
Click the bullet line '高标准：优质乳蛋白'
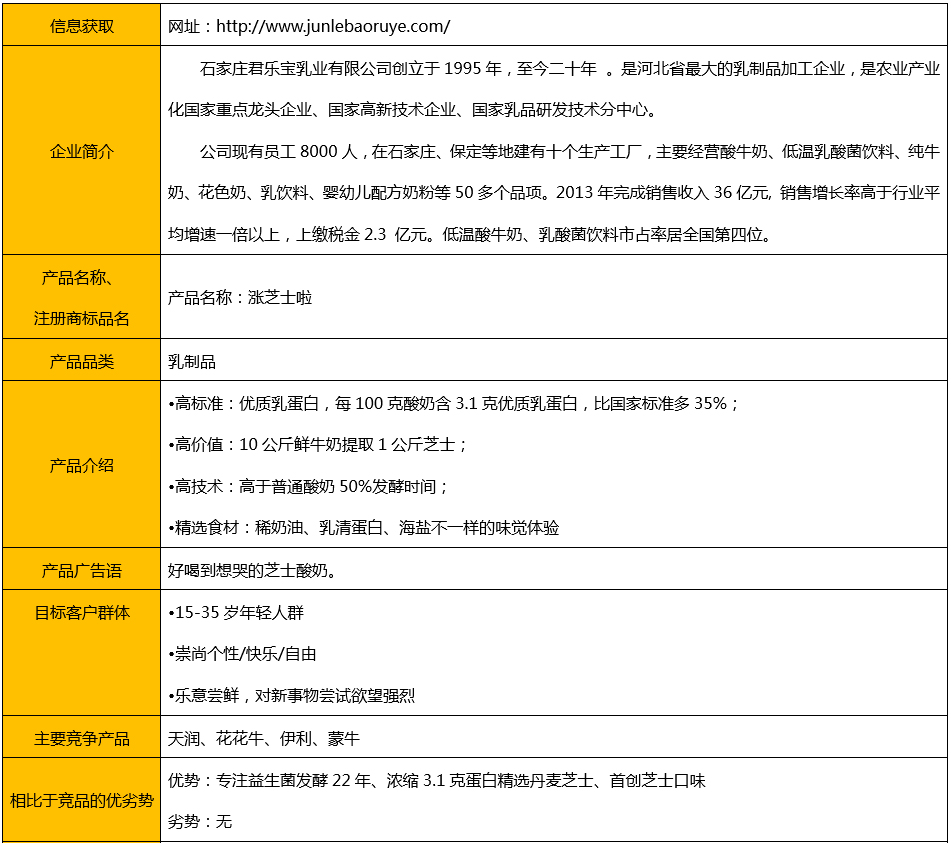[453, 403]
